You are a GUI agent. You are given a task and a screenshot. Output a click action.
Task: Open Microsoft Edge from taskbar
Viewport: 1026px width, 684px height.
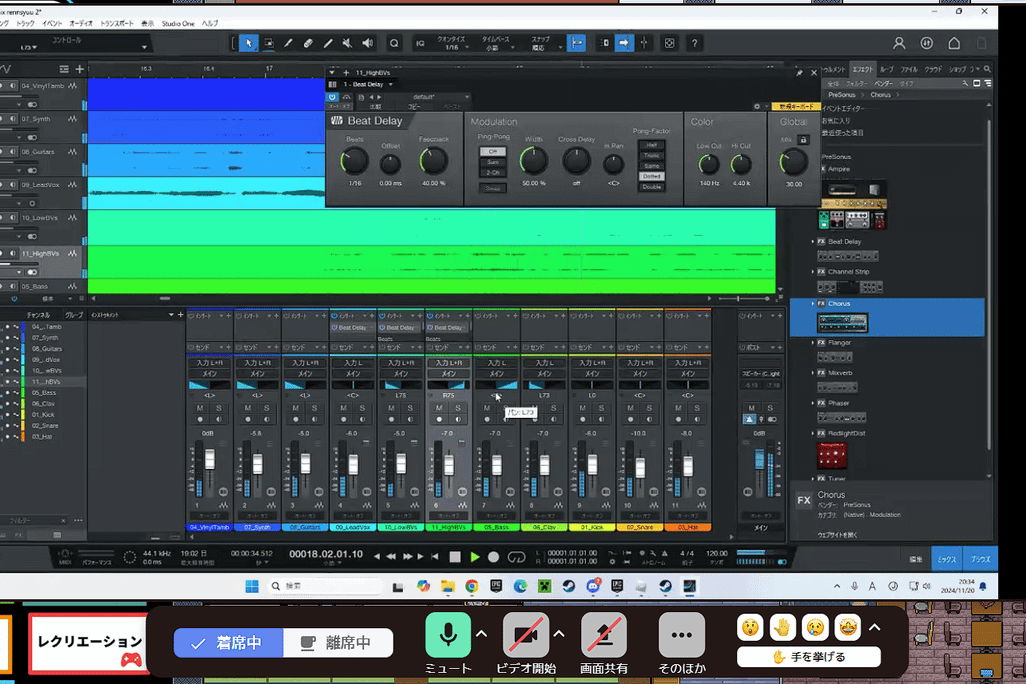tap(520, 586)
